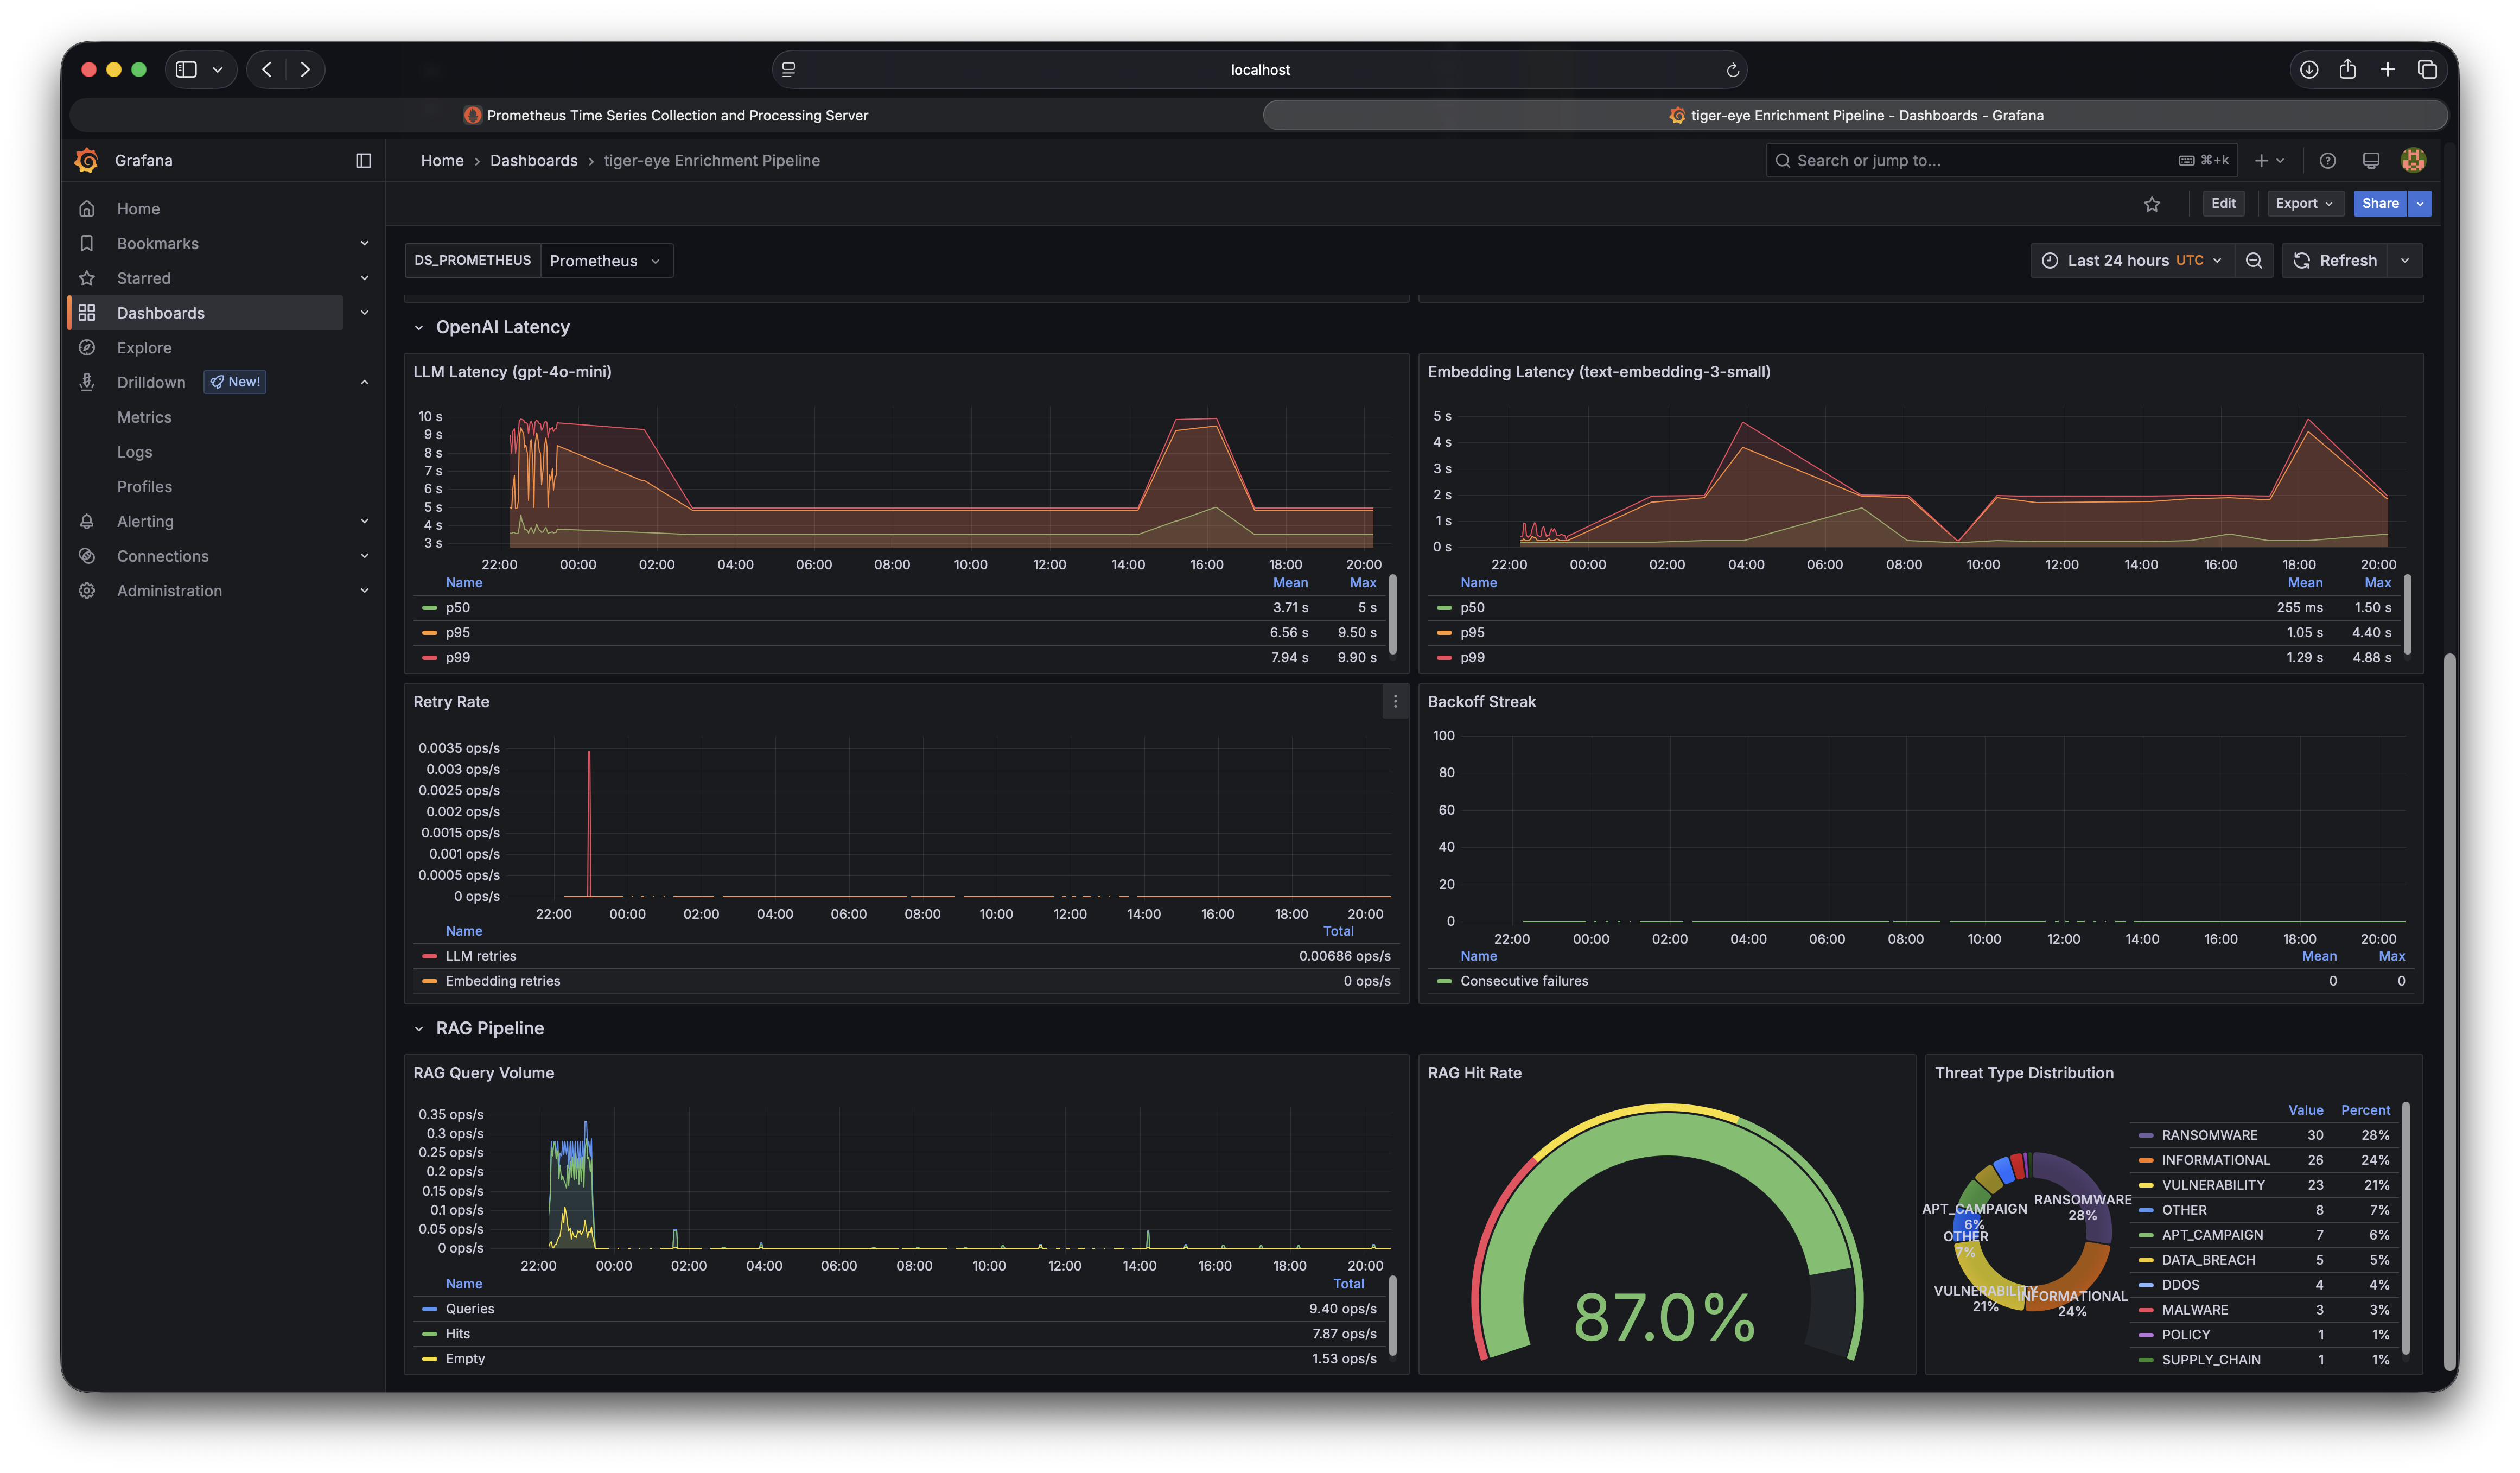Viewport: 2520px width, 1473px height.
Task: Click the Edit button
Action: pyautogui.click(x=2224, y=203)
